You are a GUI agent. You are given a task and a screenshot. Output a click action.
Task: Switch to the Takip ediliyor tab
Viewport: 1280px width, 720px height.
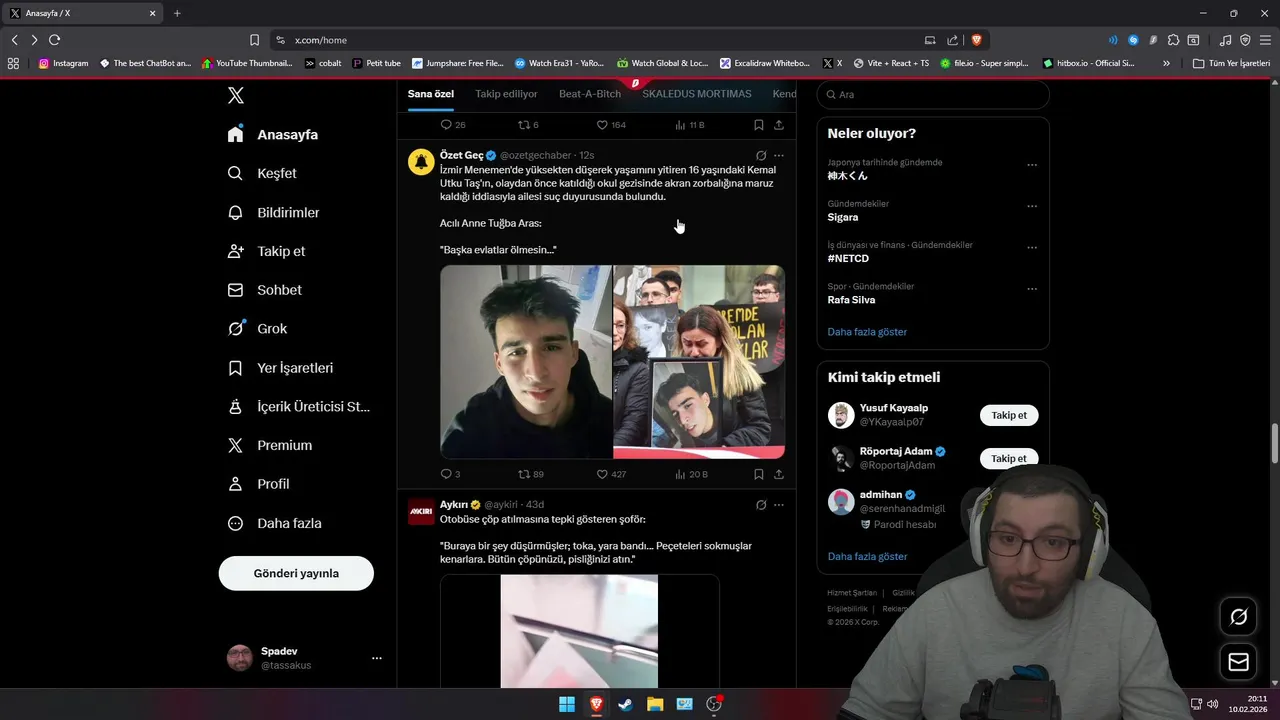click(506, 94)
